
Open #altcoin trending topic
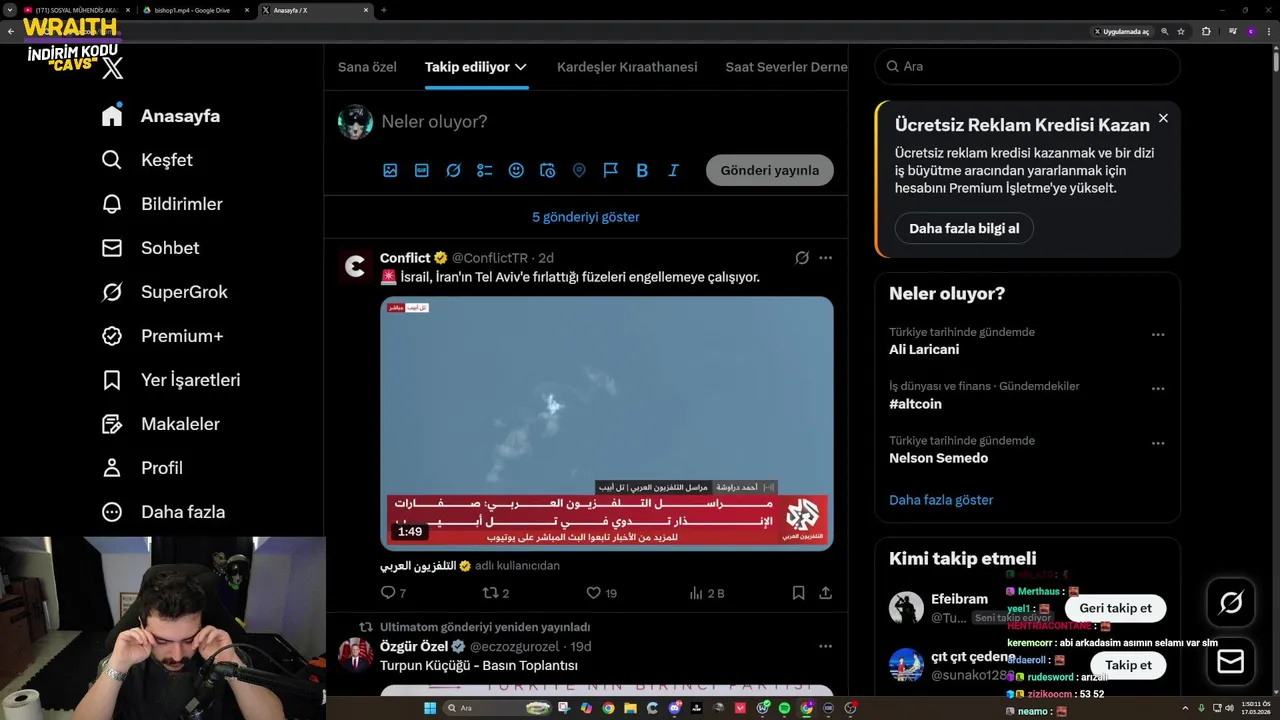point(915,404)
